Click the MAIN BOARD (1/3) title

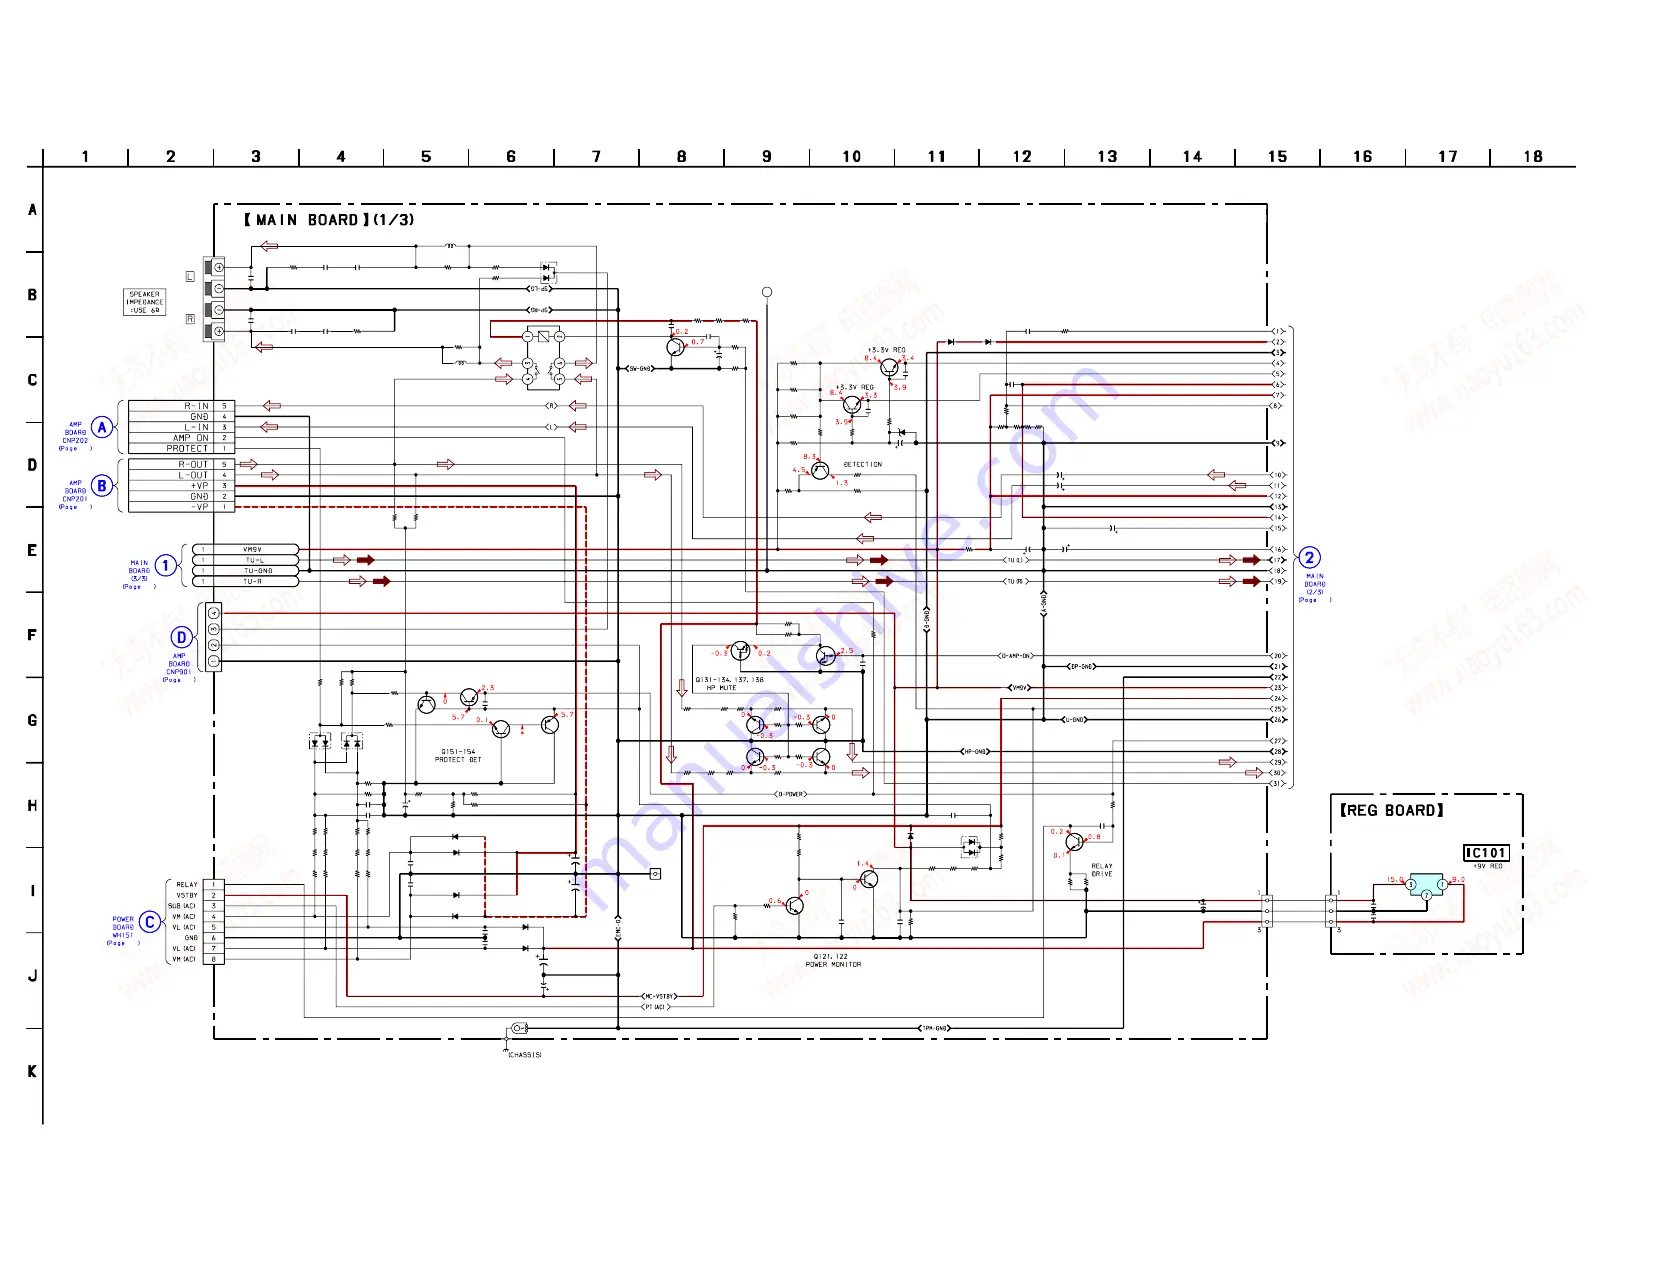pyautogui.click(x=329, y=220)
